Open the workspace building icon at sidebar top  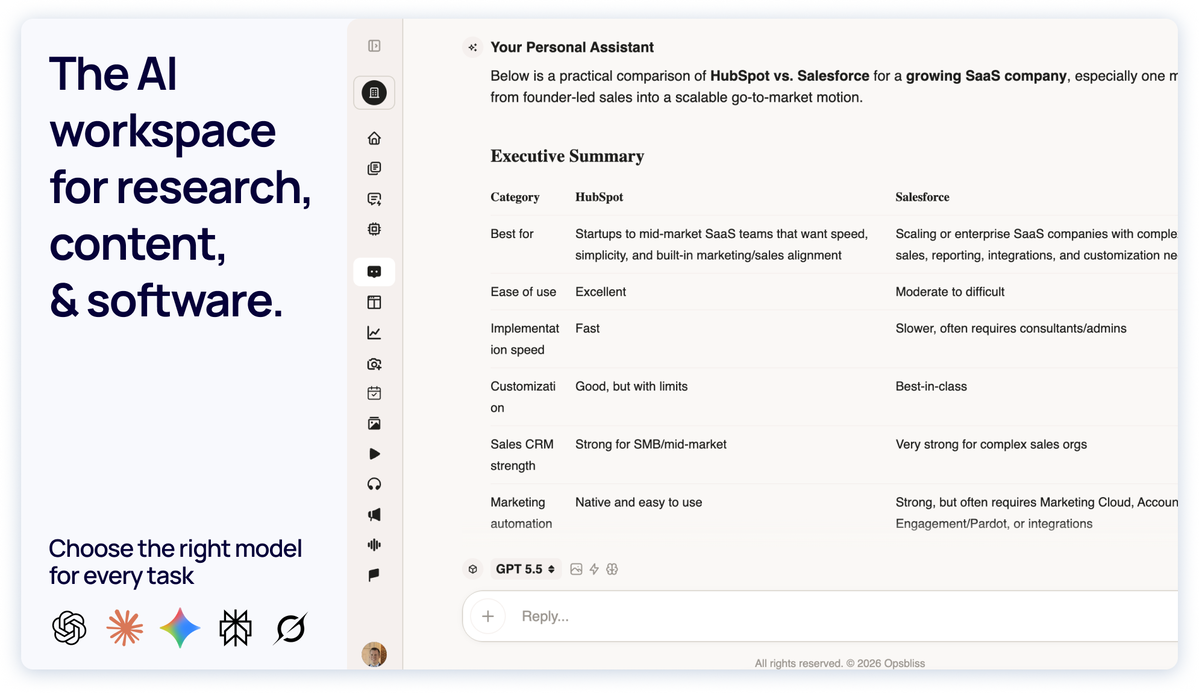374,93
